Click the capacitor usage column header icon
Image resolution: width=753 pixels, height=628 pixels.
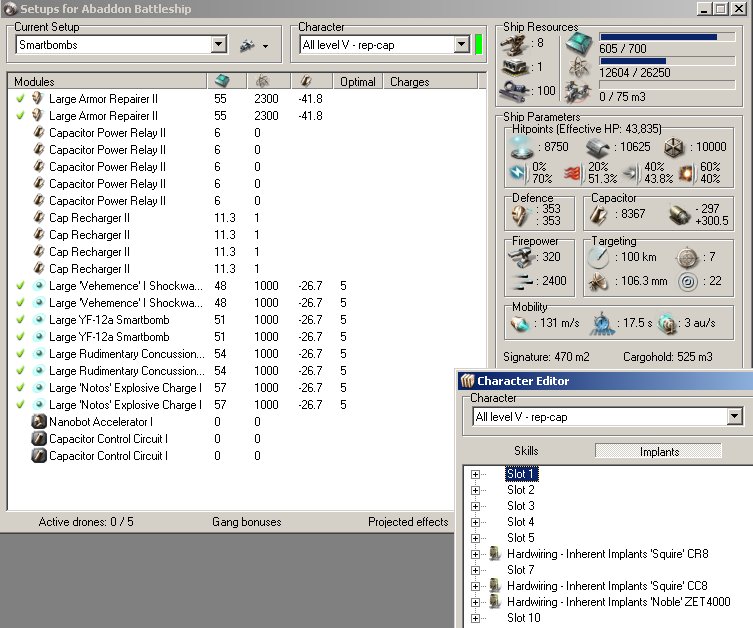point(306,81)
